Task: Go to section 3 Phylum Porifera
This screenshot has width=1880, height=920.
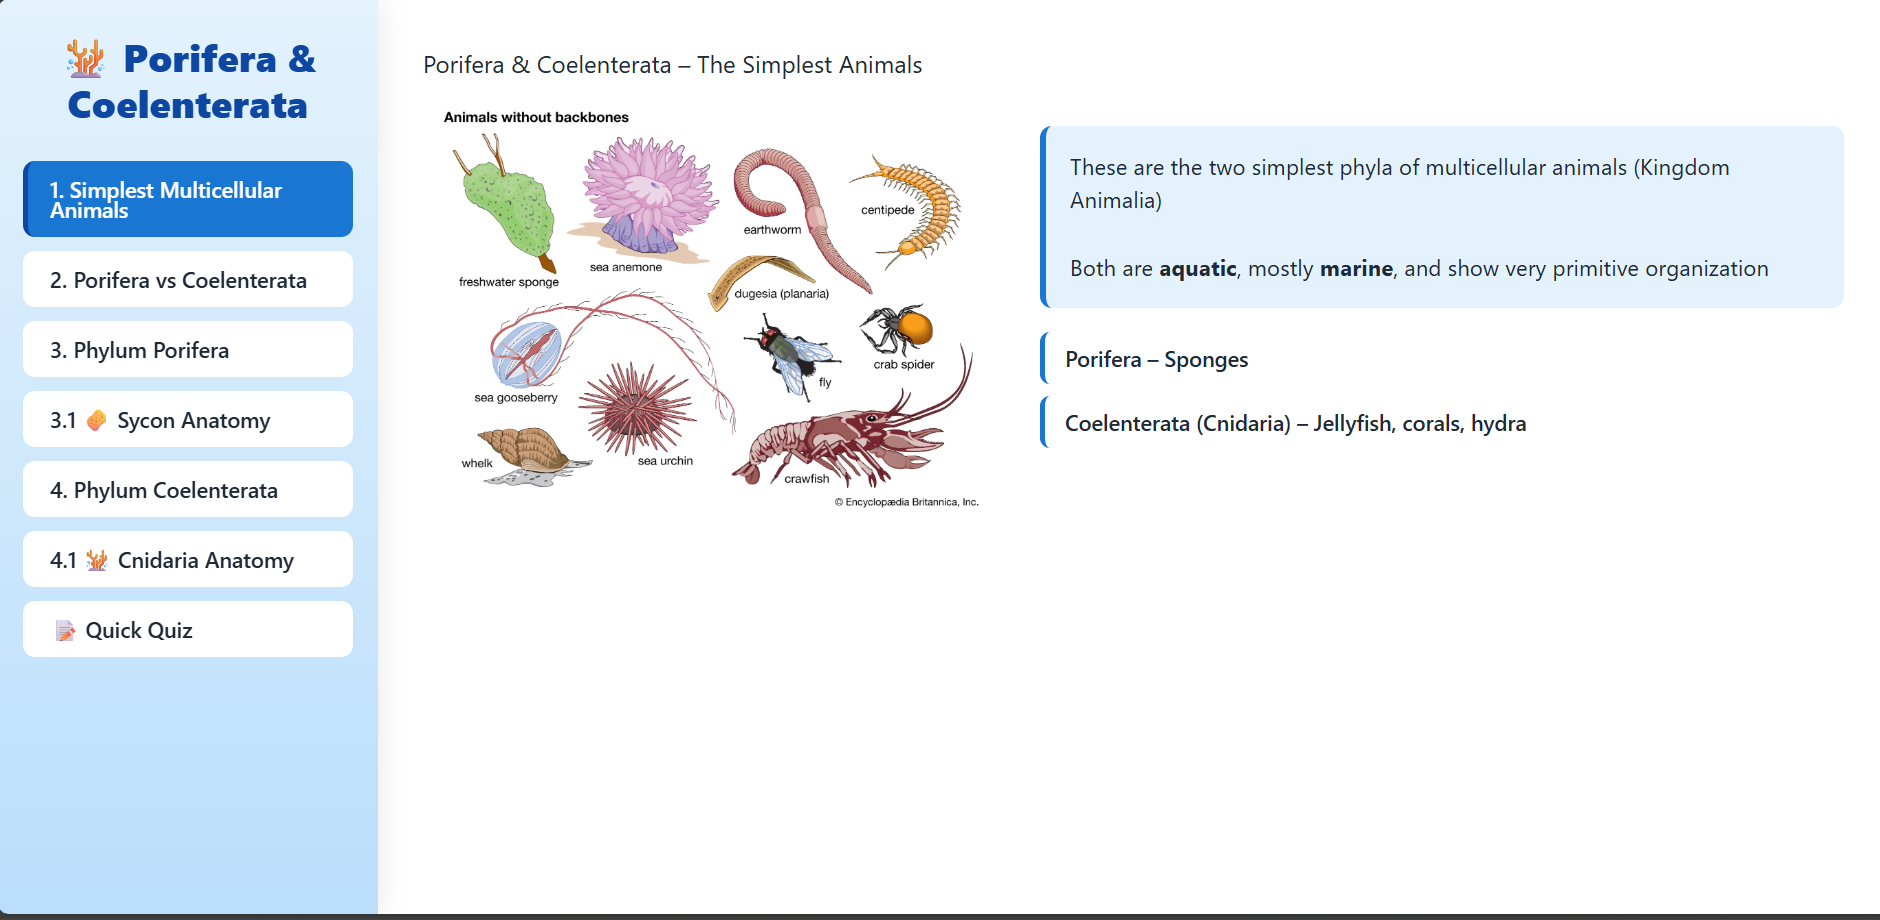Action: click(188, 349)
